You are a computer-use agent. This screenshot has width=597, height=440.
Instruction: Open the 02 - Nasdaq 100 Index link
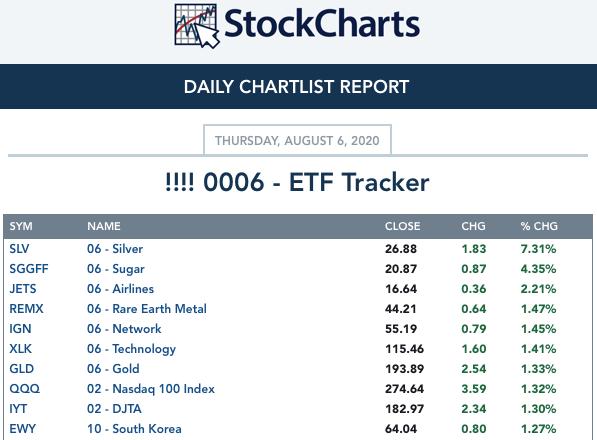151,389
